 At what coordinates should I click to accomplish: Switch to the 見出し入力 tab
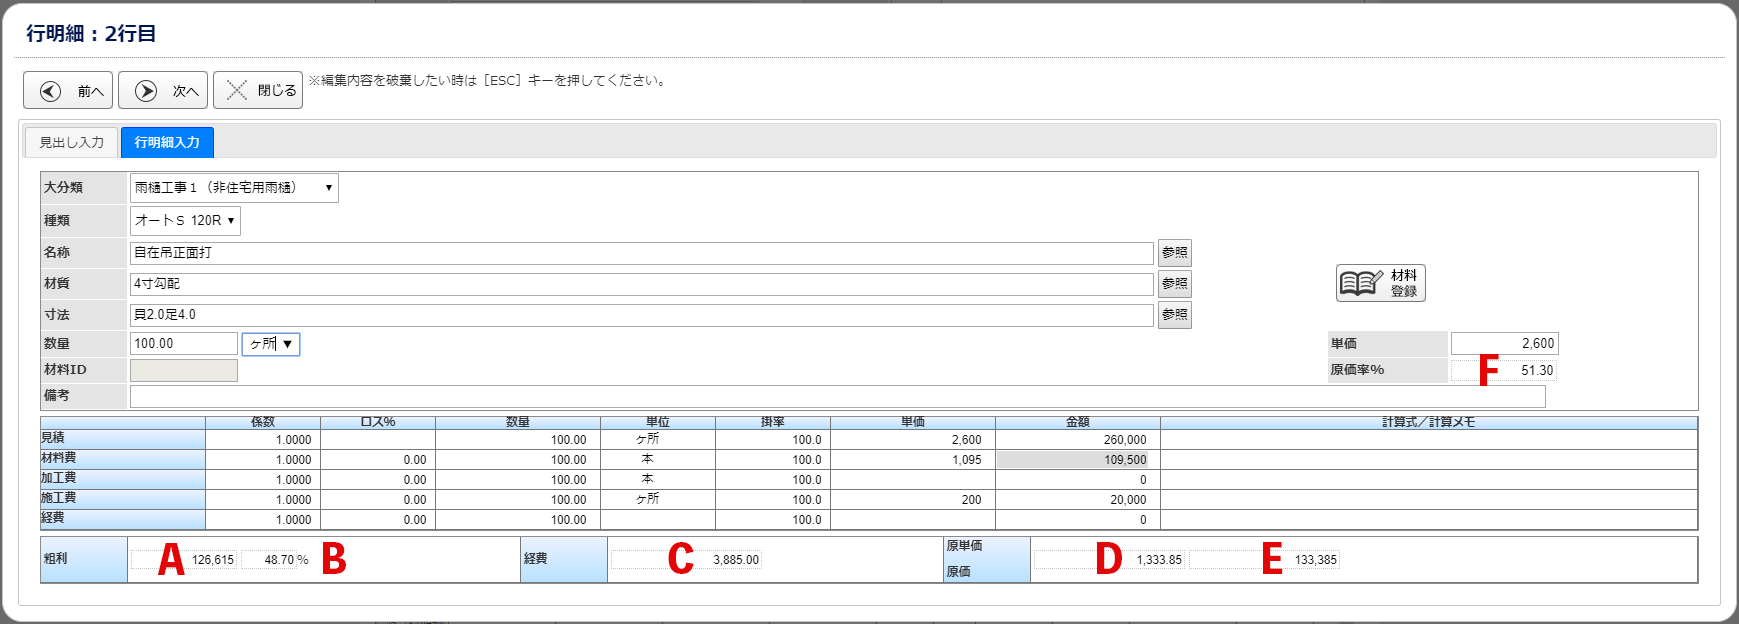click(x=71, y=143)
